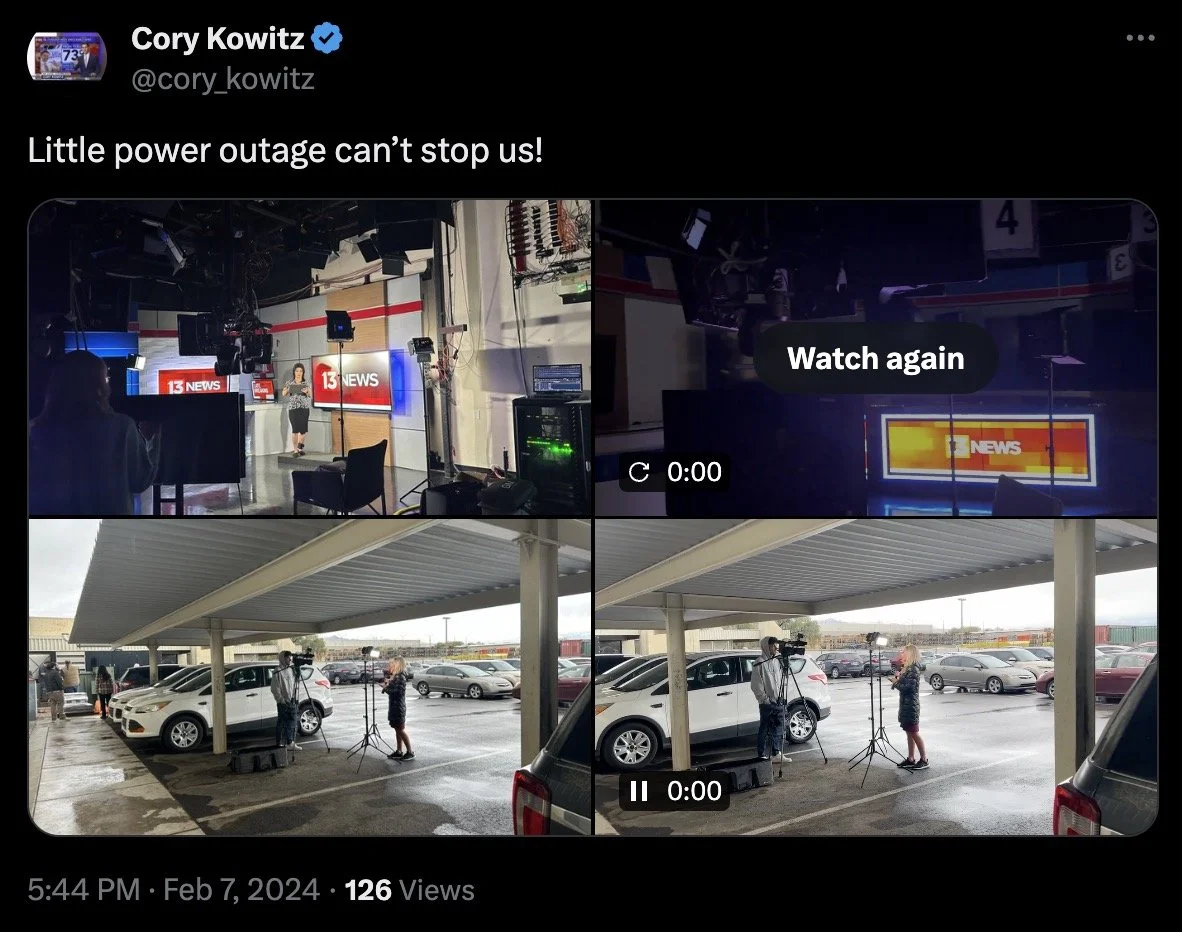Open the studio photo with reporter
The image size is (1182, 932).
click(x=310, y=357)
